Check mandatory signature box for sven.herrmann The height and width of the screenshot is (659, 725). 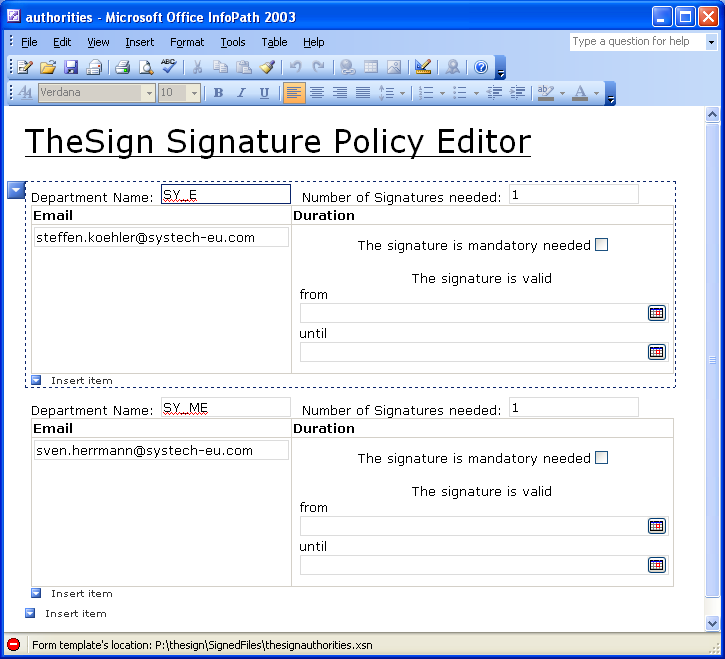point(601,458)
